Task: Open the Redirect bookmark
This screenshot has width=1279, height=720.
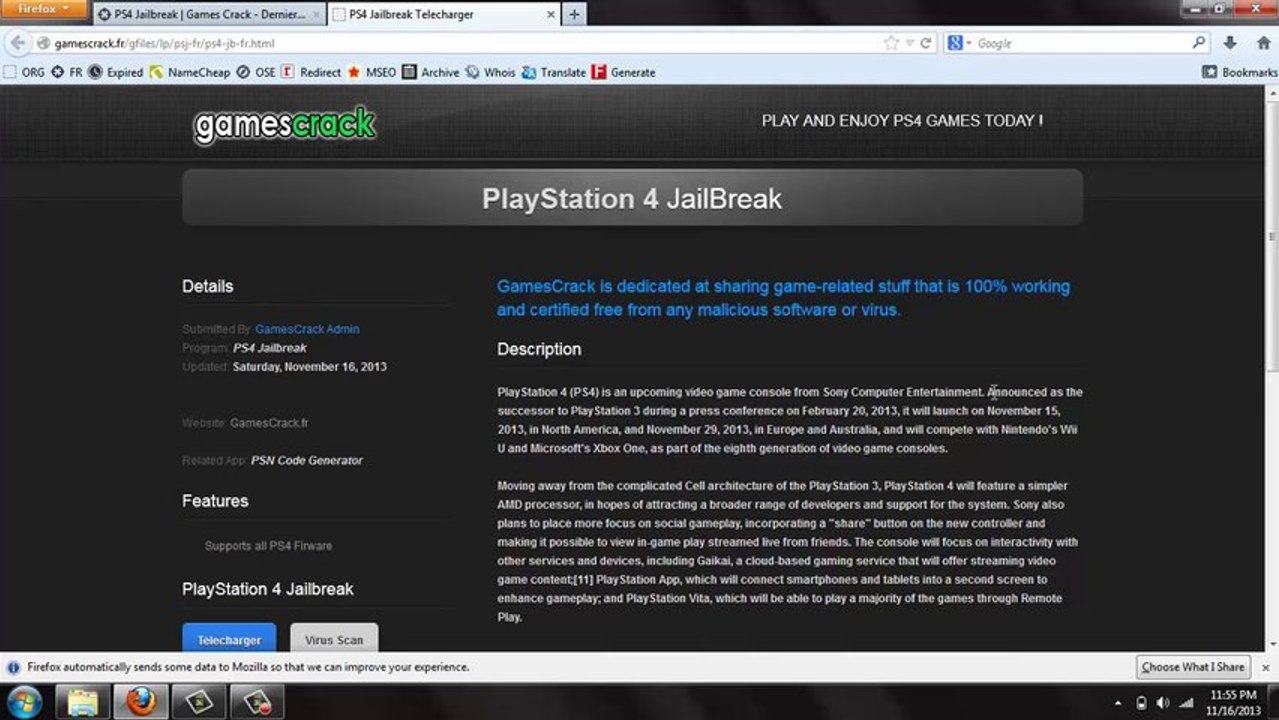Action: coord(311,72)
